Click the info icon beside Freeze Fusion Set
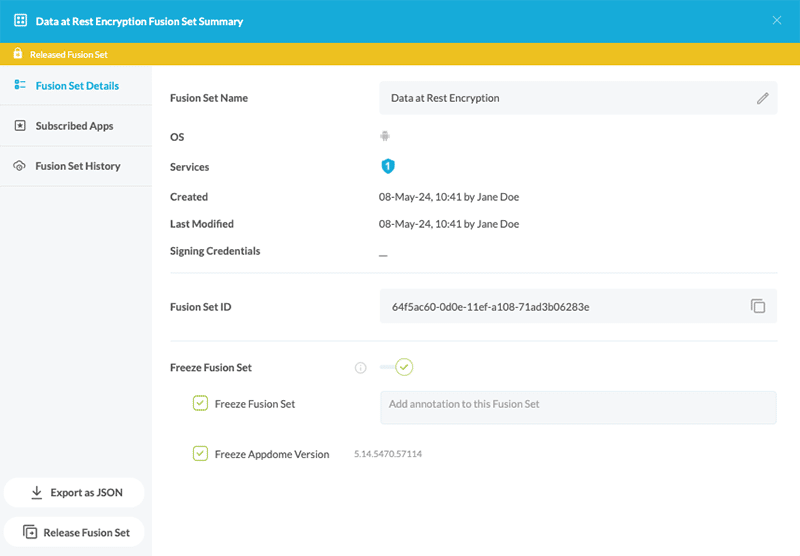800x556 pixels. (361, 368)
